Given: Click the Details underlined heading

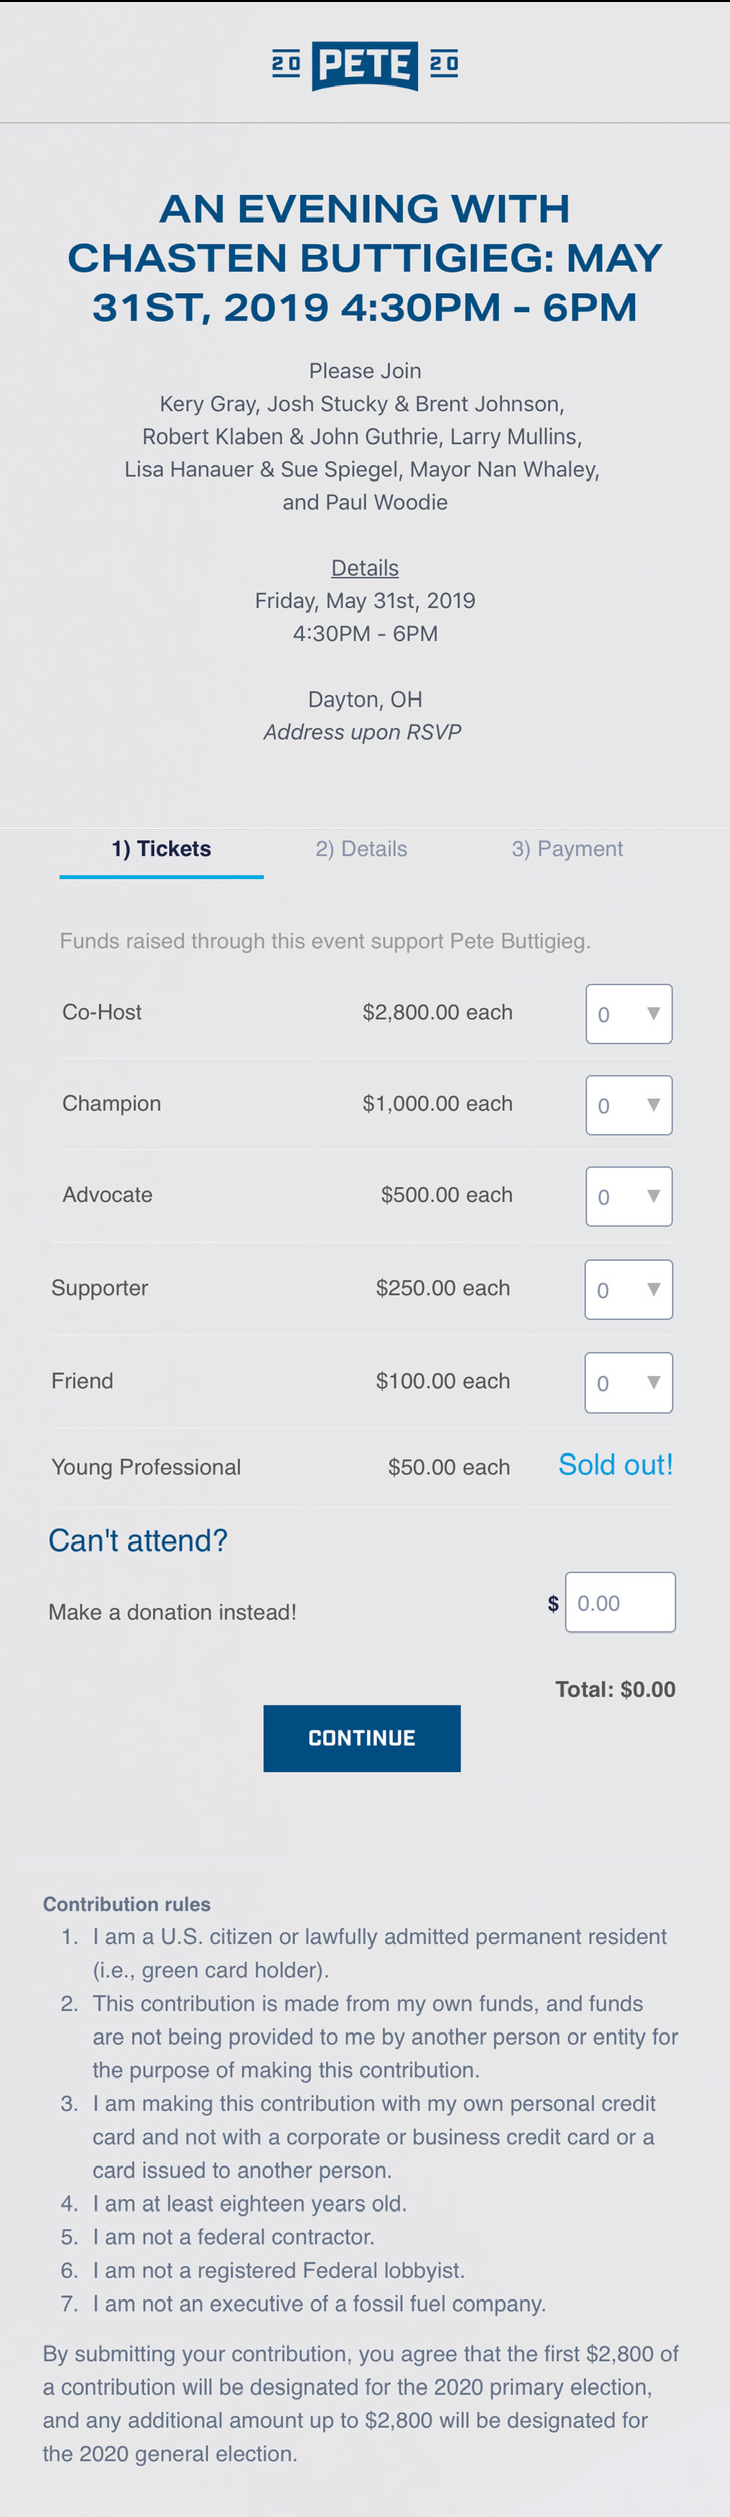Looking at the screenshot, I should (x=365, y=568).
